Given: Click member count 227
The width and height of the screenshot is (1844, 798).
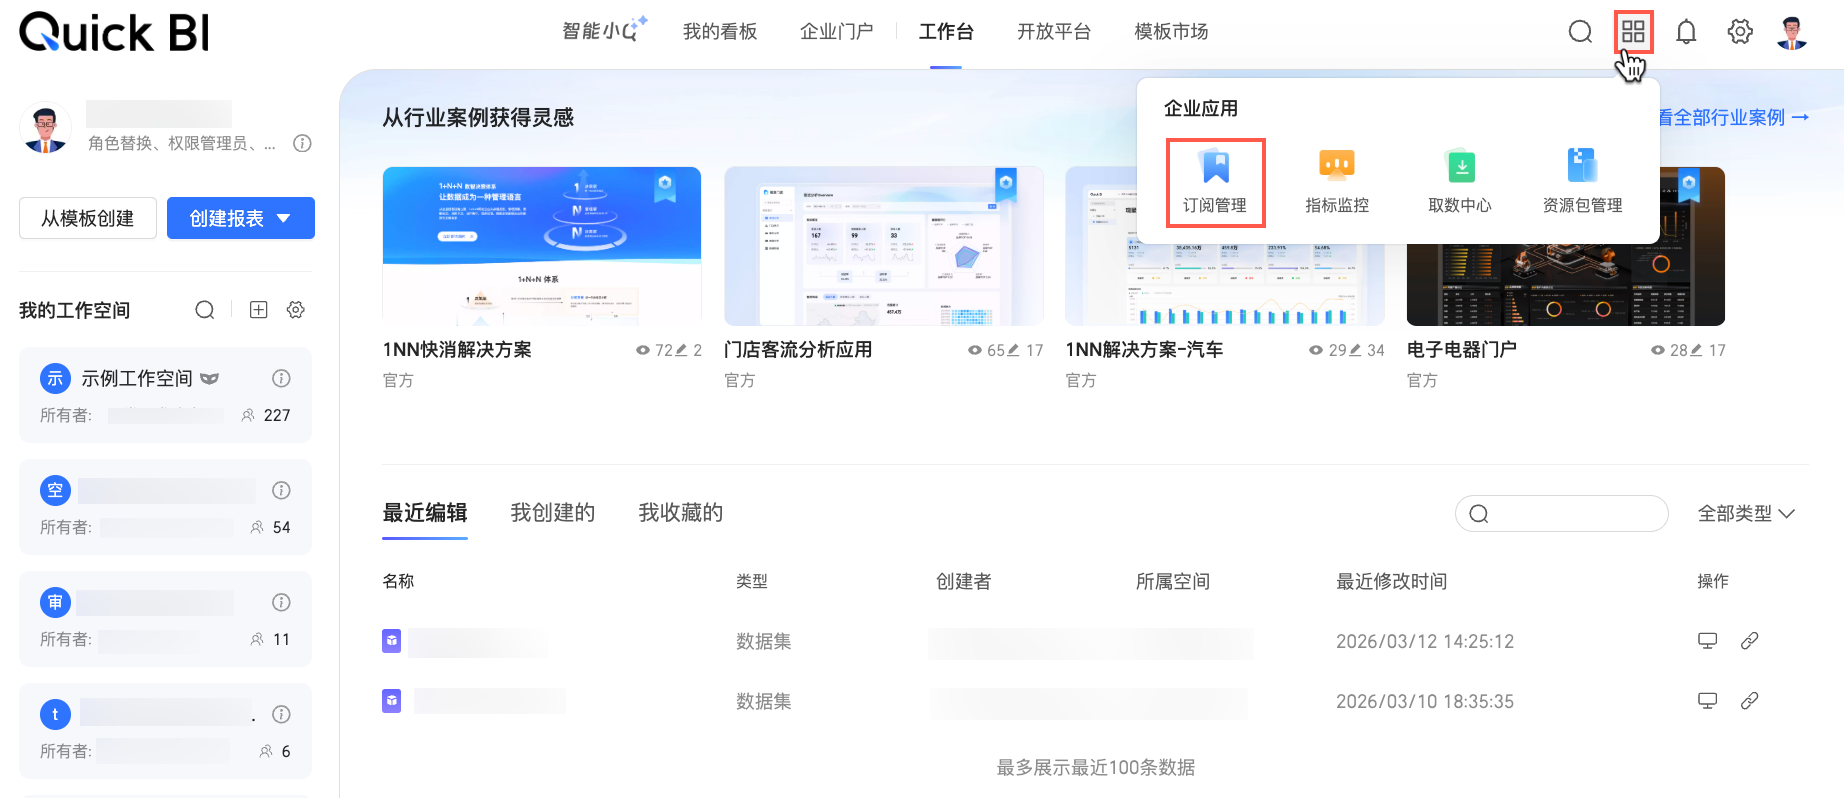Looking at the screenshot, I should (x=277, y=415).
